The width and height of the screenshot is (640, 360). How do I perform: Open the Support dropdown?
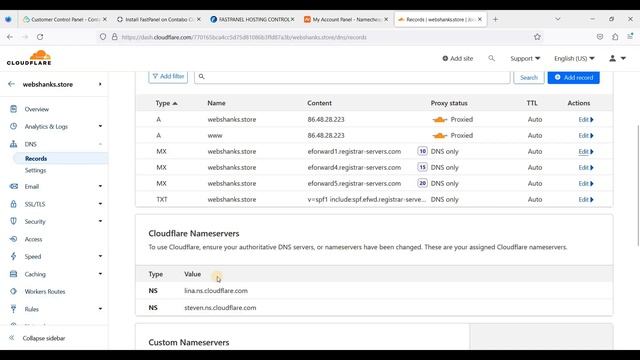525,58
